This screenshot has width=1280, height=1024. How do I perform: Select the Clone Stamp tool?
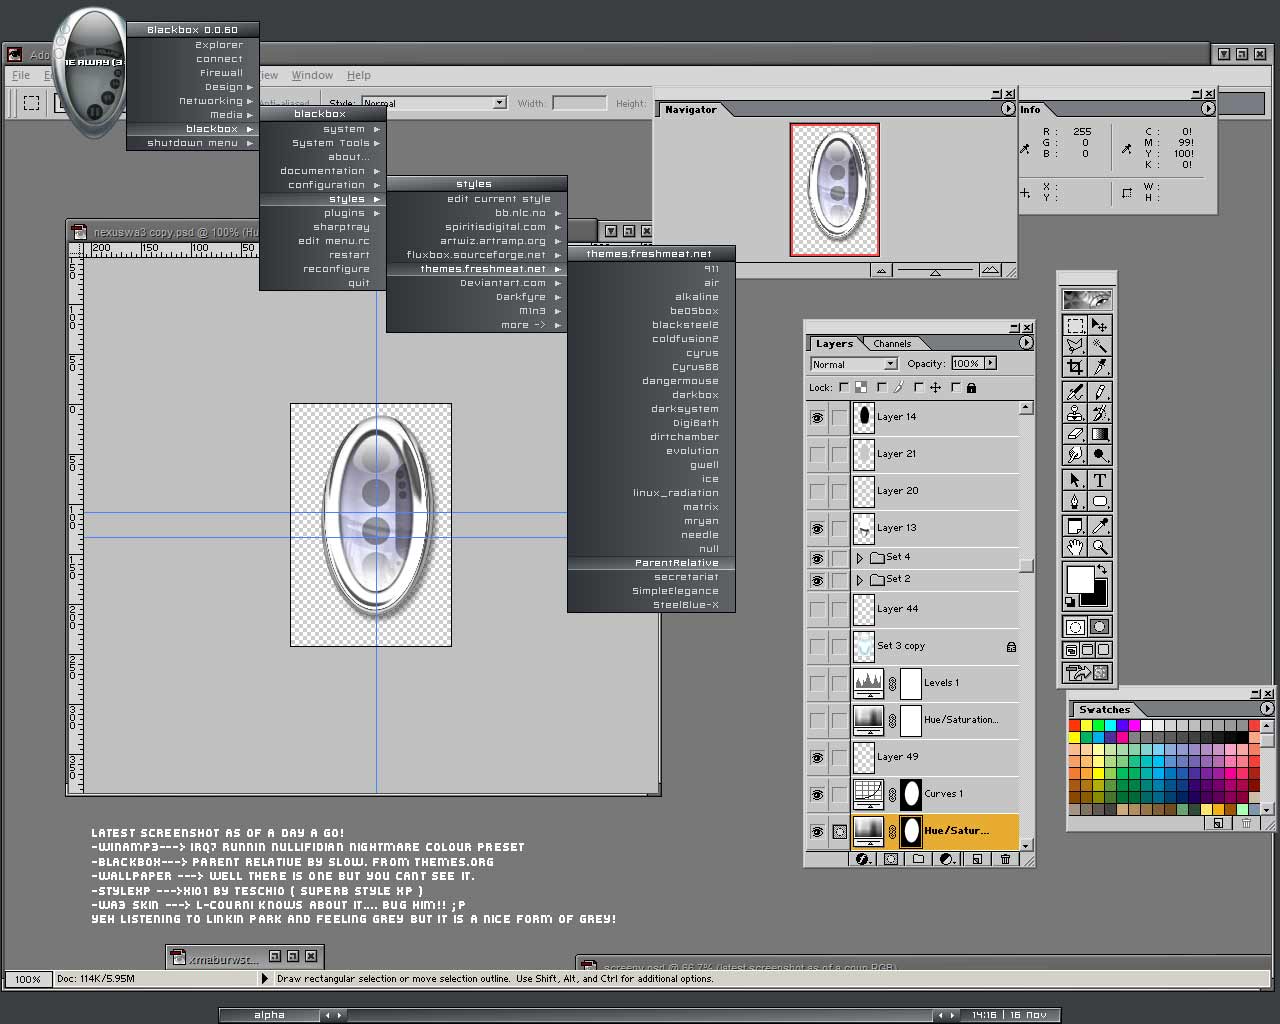click(1075, 413)
